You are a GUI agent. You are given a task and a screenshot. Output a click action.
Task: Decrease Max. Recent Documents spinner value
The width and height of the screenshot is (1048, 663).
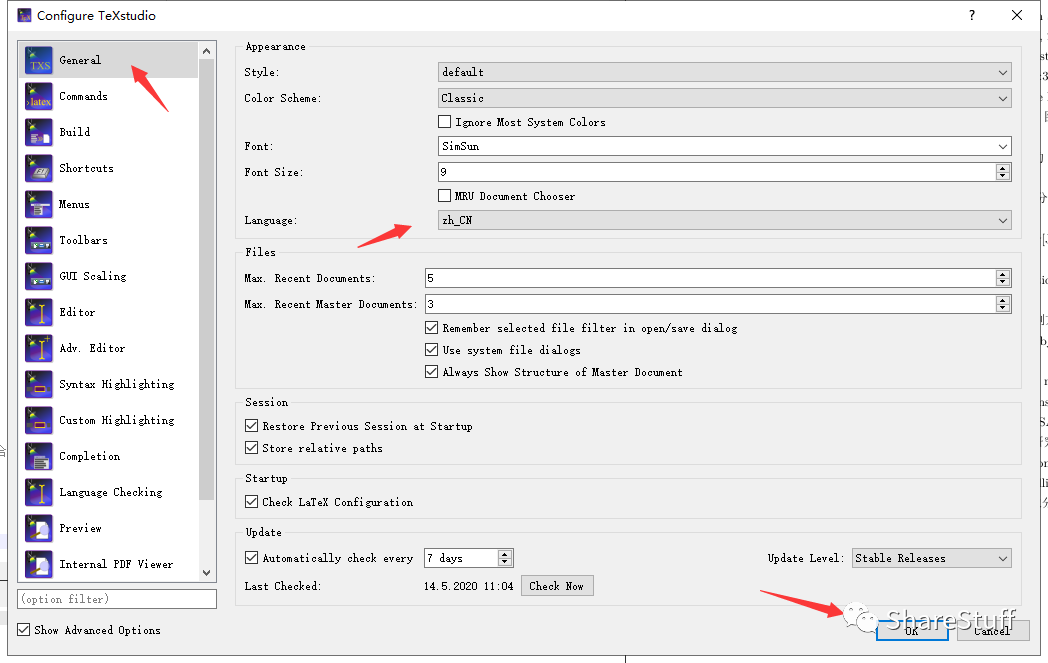click(1003, 282)
